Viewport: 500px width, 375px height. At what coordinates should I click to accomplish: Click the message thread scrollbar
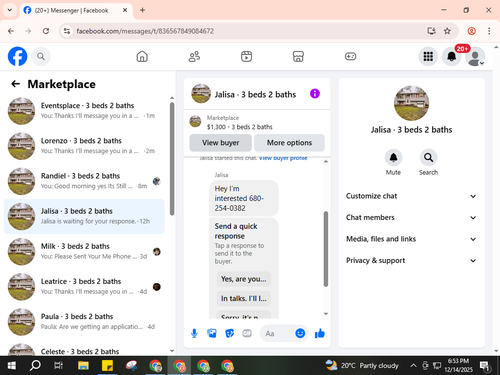(326, 249)
